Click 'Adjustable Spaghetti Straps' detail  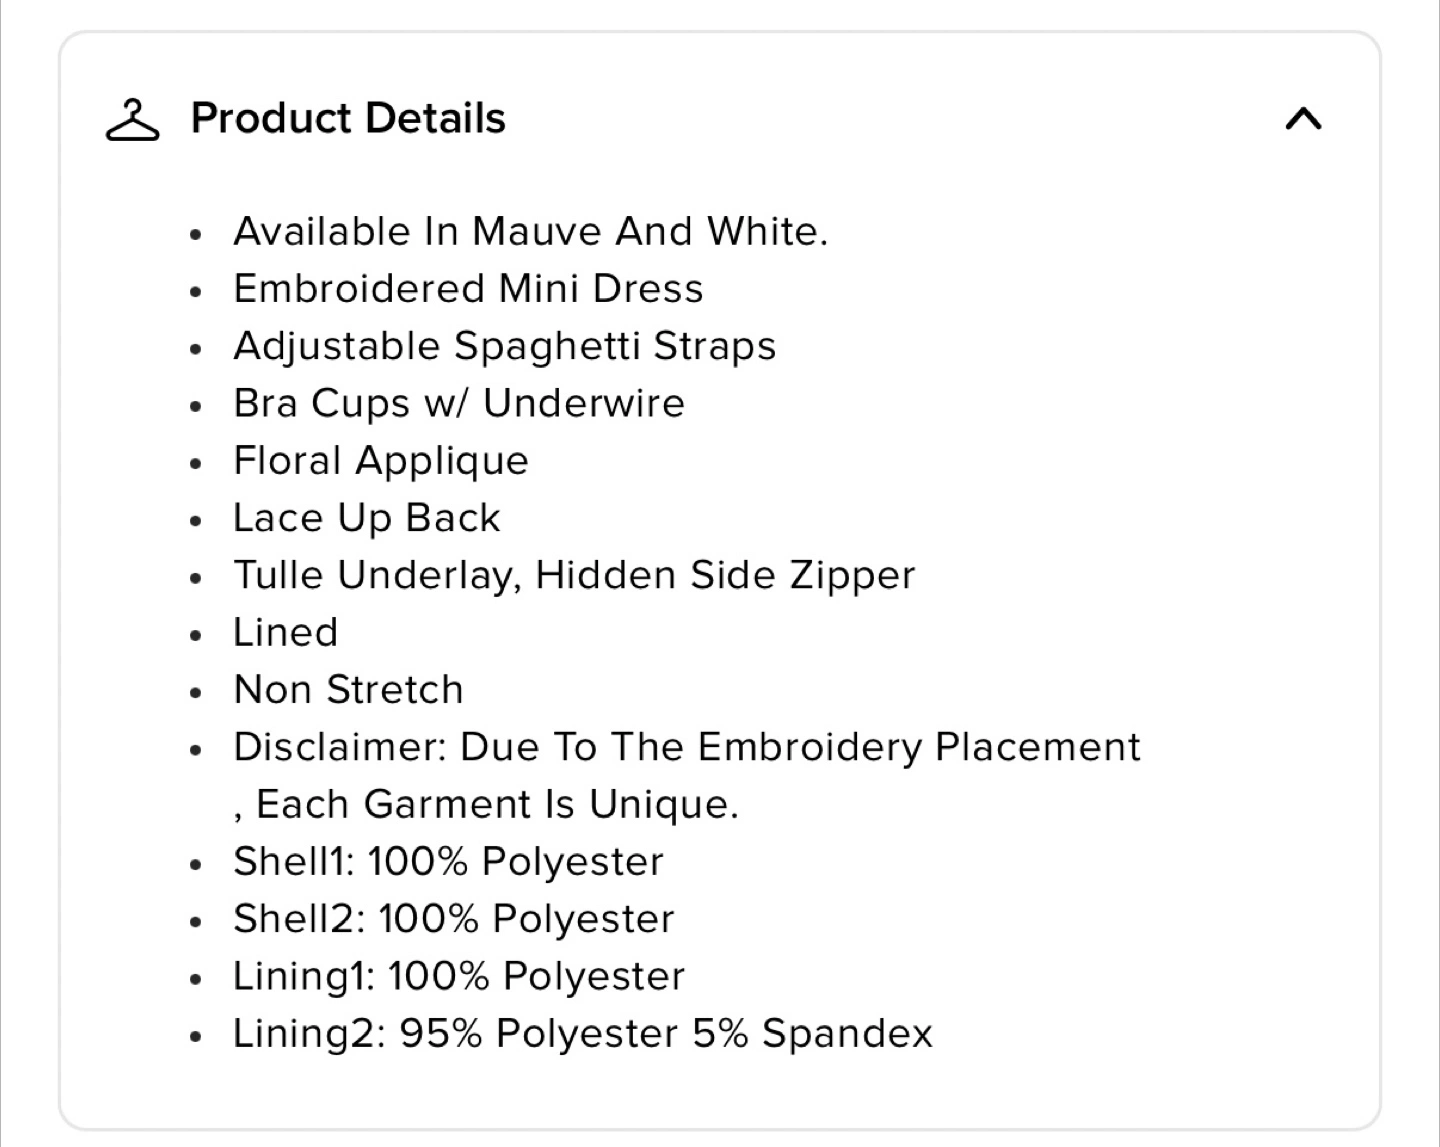coord(505,347)
